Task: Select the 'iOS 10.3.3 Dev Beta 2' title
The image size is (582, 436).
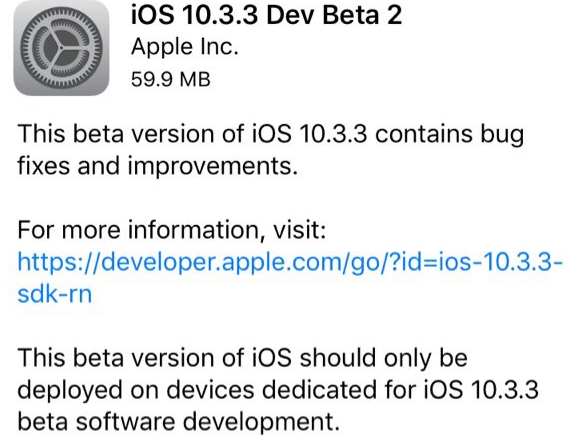Action: pyautogui.click(x=266, y=15)
